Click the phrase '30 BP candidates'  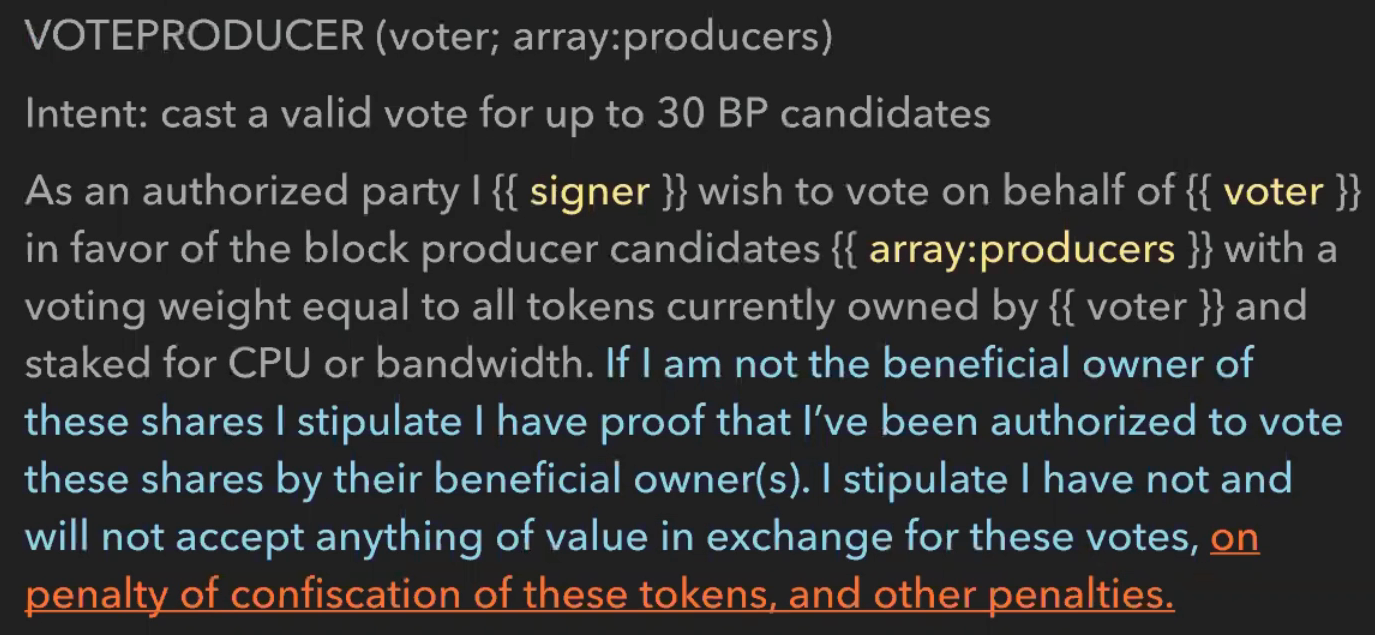coord(824,114)
